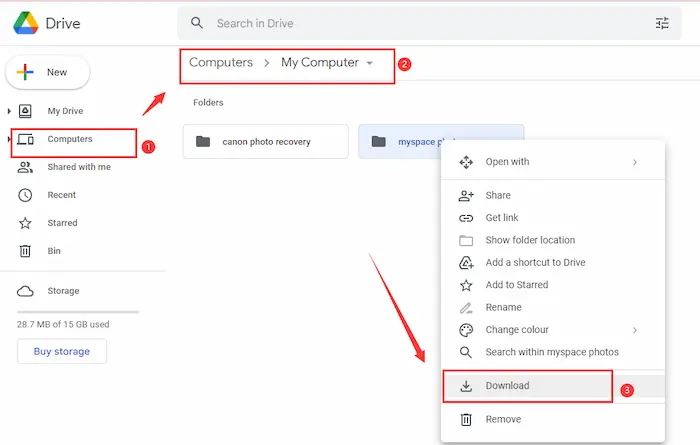Click the Get link chain icon

click(x=466, y=218)
